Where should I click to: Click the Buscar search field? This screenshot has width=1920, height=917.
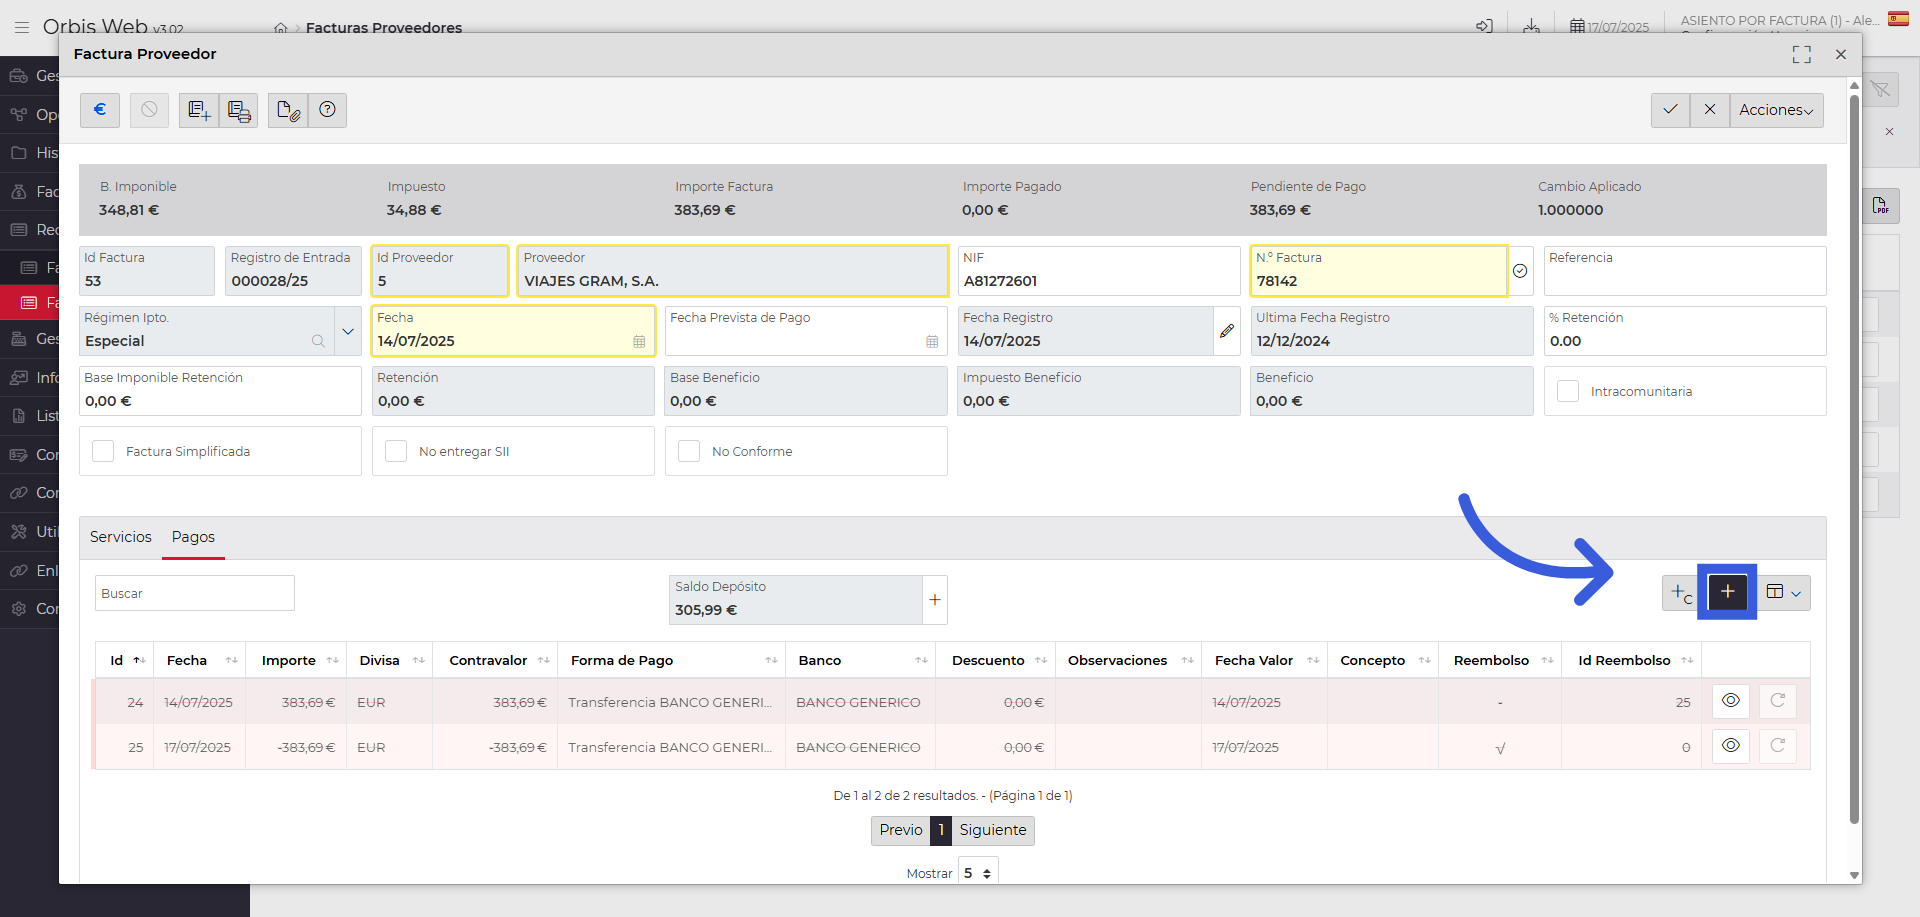pos(195,593)
